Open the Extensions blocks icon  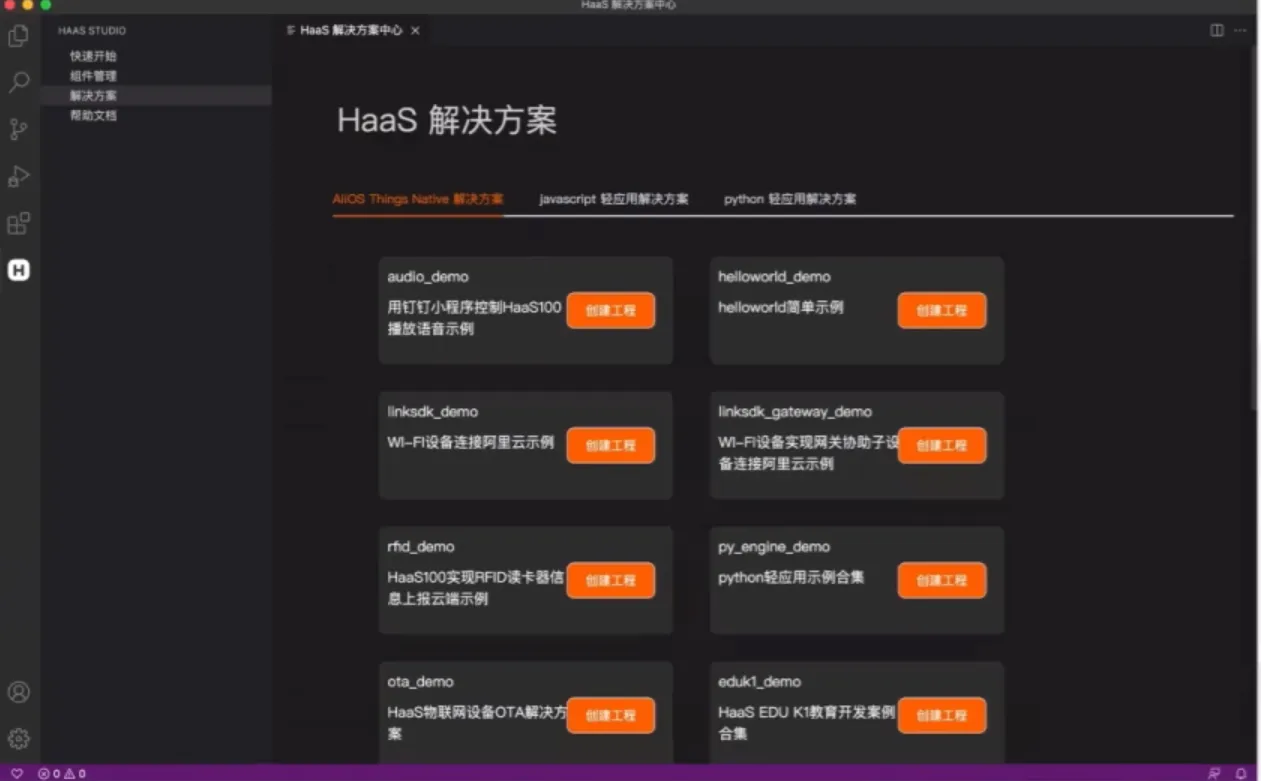click(x=19, y=223)
